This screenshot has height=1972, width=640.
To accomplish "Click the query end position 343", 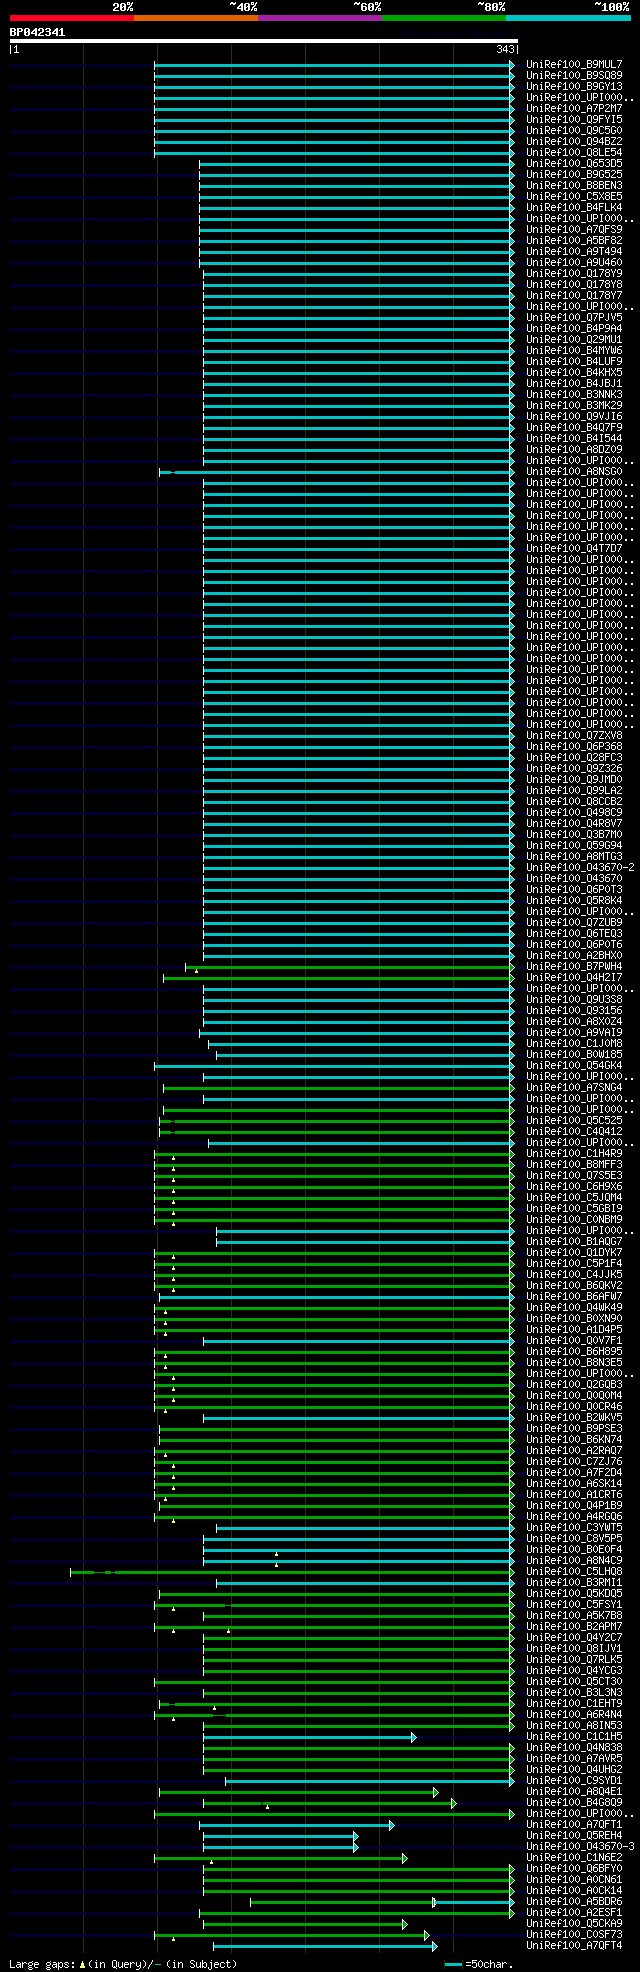I will (x=505, y=49).
